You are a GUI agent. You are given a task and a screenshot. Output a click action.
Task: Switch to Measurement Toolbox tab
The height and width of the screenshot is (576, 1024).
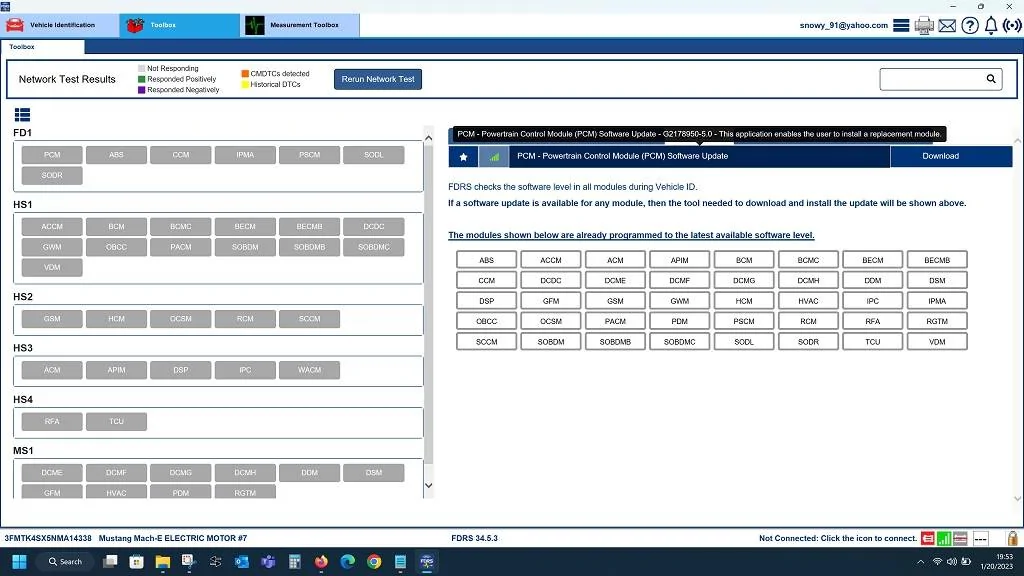pyautogui.click(x=300, y=25)
